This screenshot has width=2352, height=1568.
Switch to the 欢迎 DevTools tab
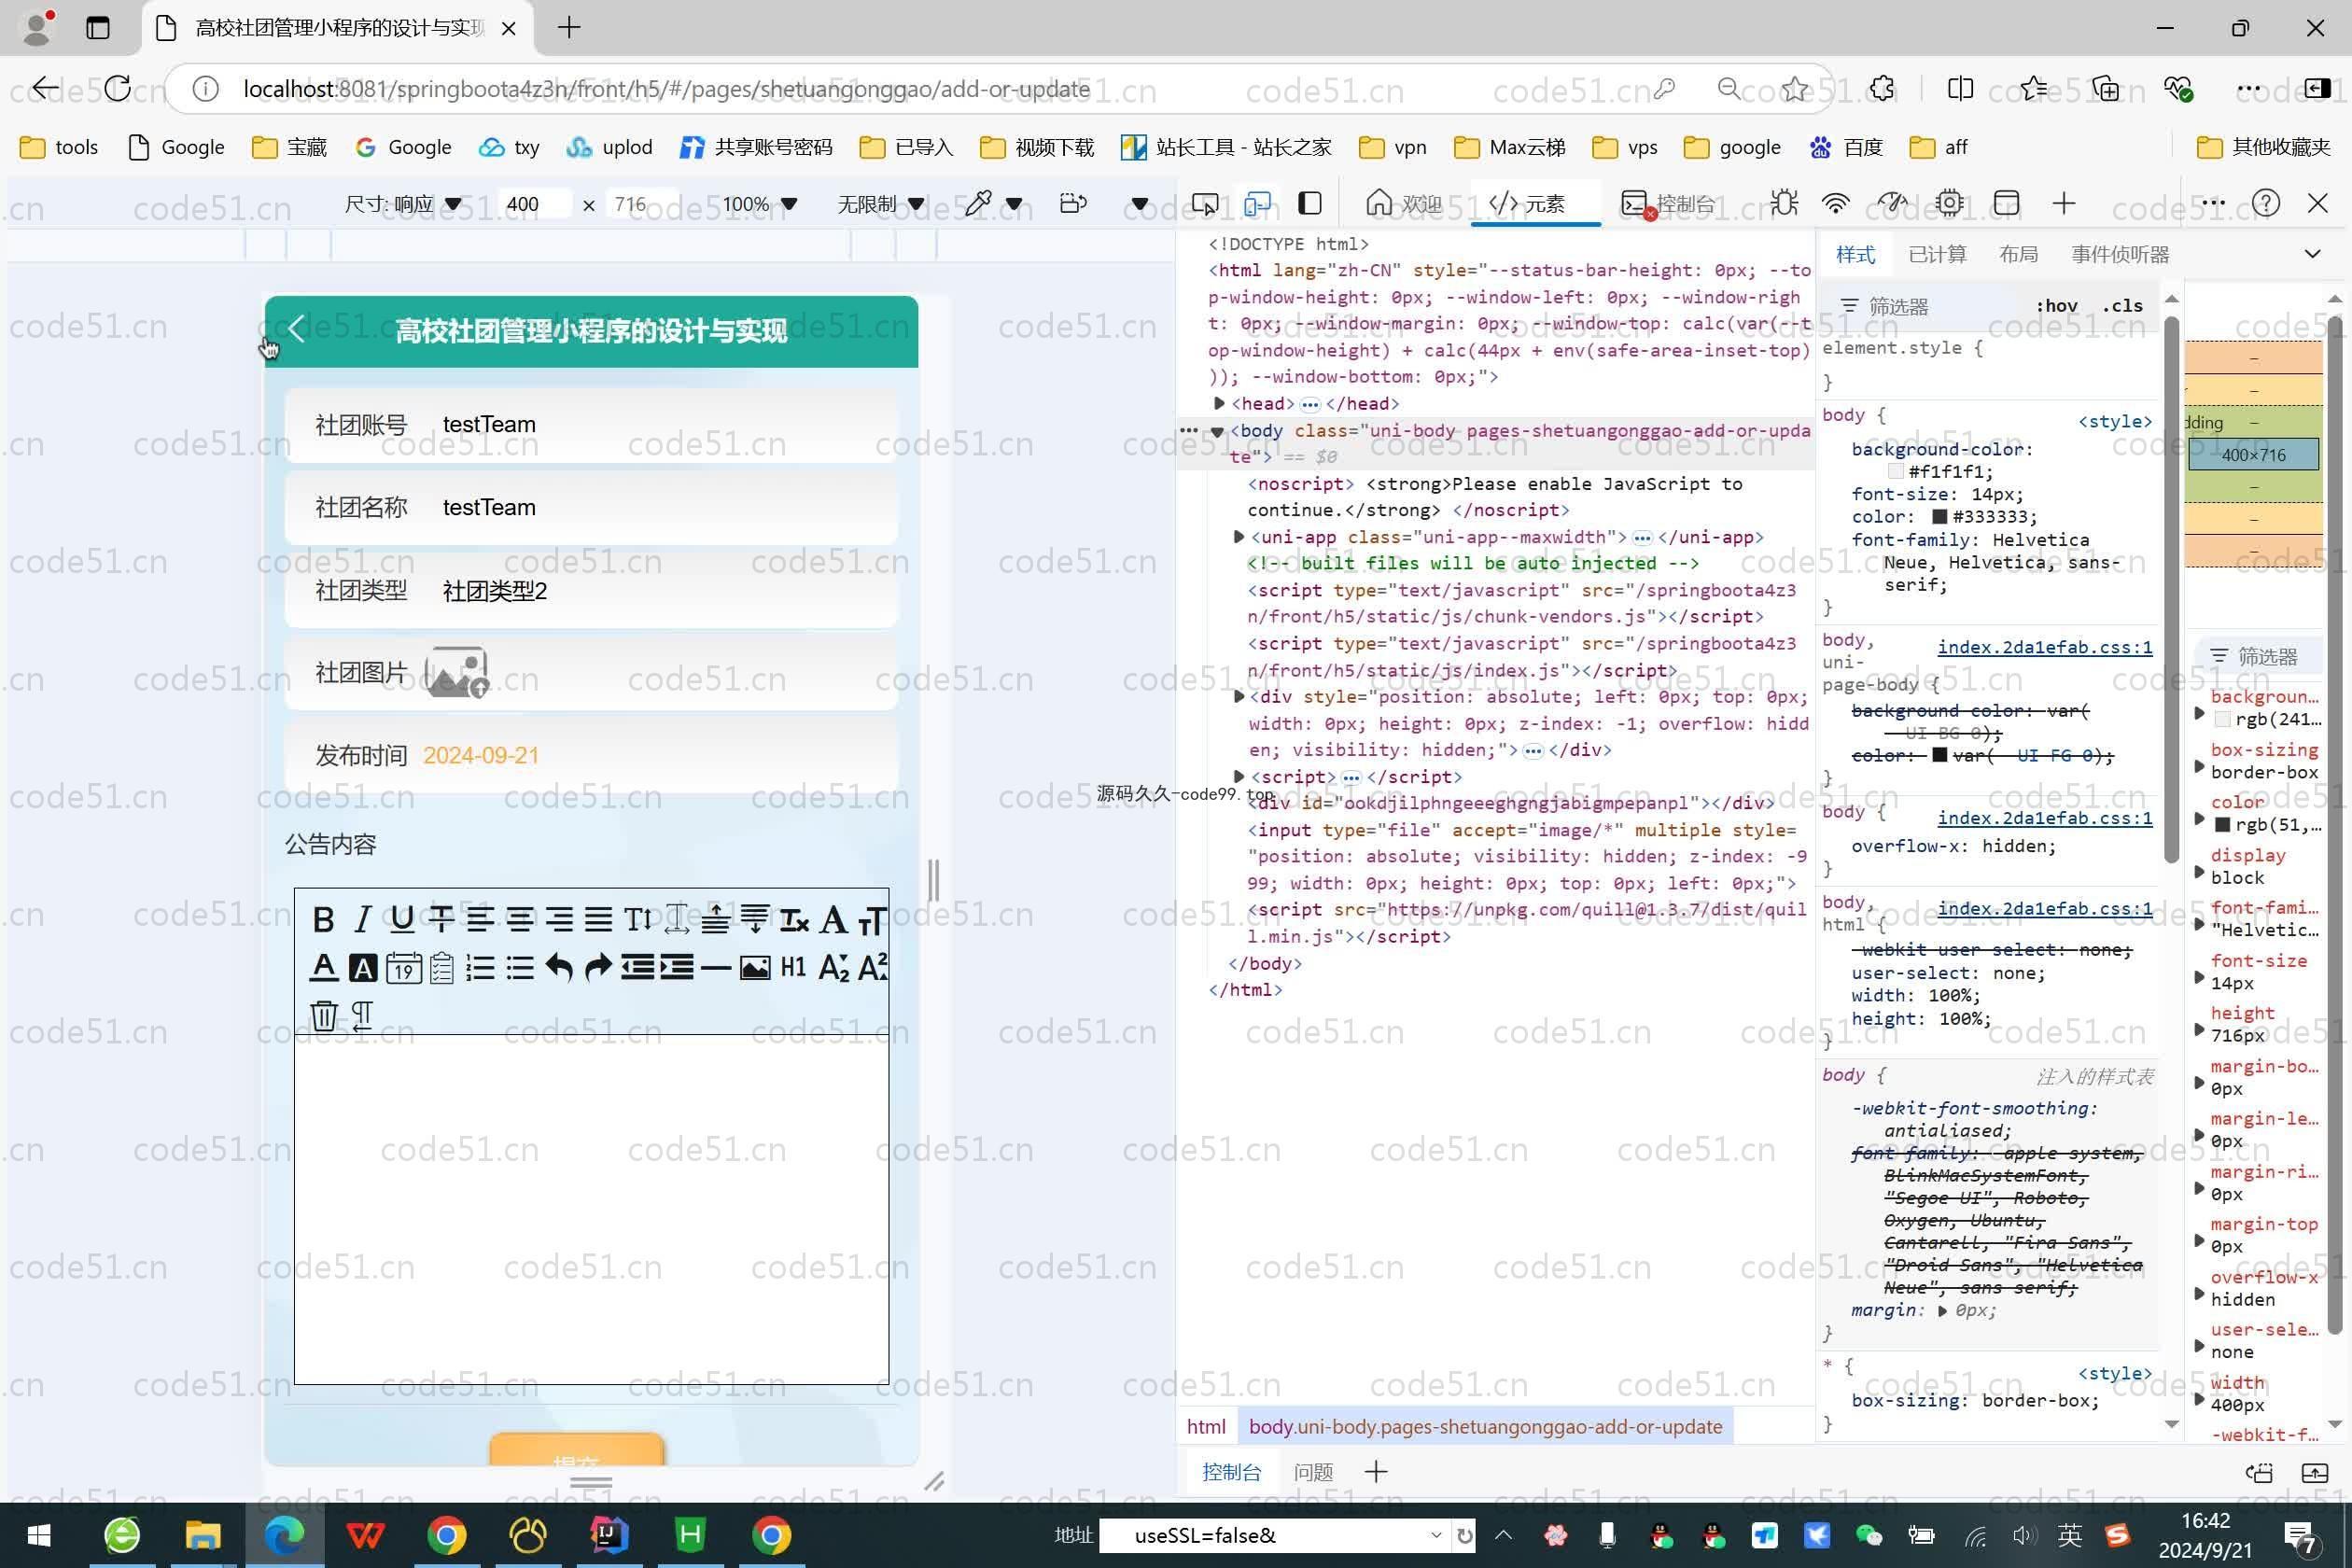tap(1404, 204)
